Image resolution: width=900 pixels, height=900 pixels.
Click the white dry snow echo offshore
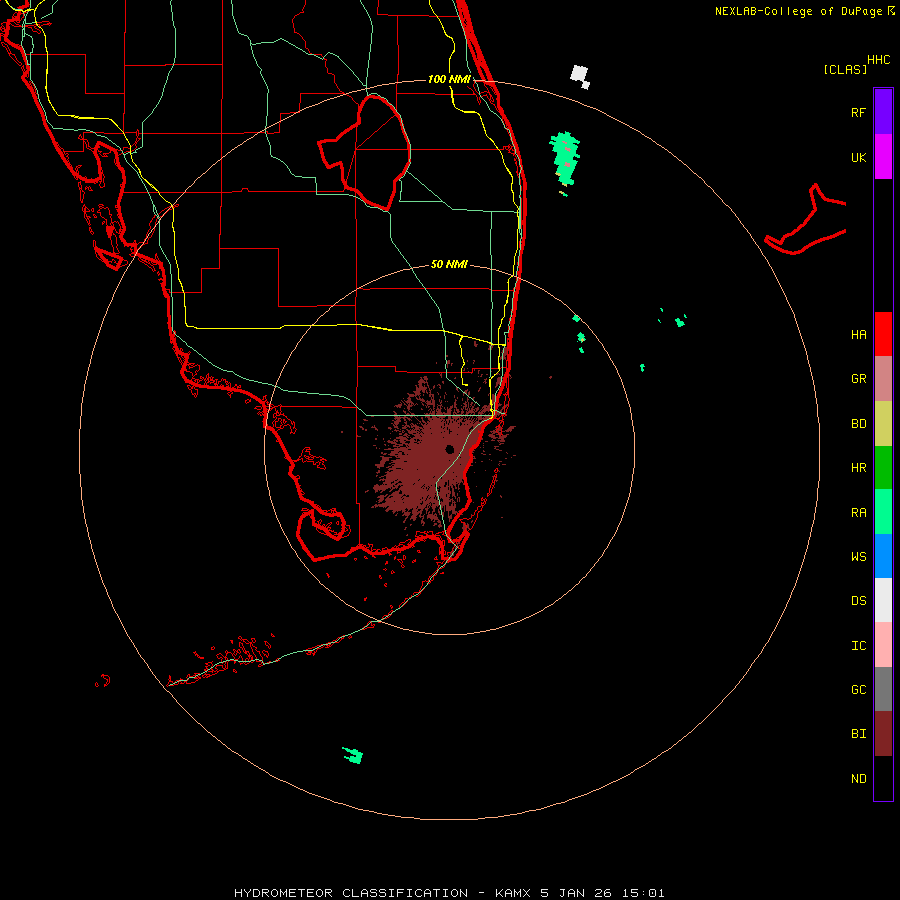(580, 77)
